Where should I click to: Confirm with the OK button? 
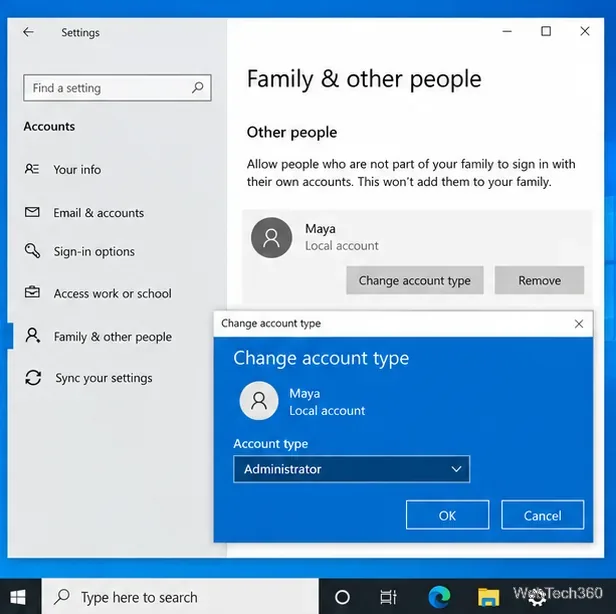447,515
